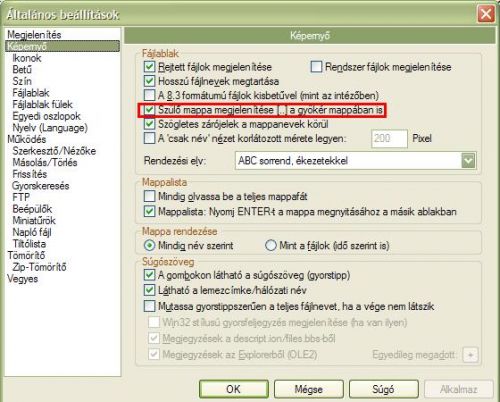Open 'Frissítés' settings page
Viewport: 500px width, 402px height.
[30, 174]
